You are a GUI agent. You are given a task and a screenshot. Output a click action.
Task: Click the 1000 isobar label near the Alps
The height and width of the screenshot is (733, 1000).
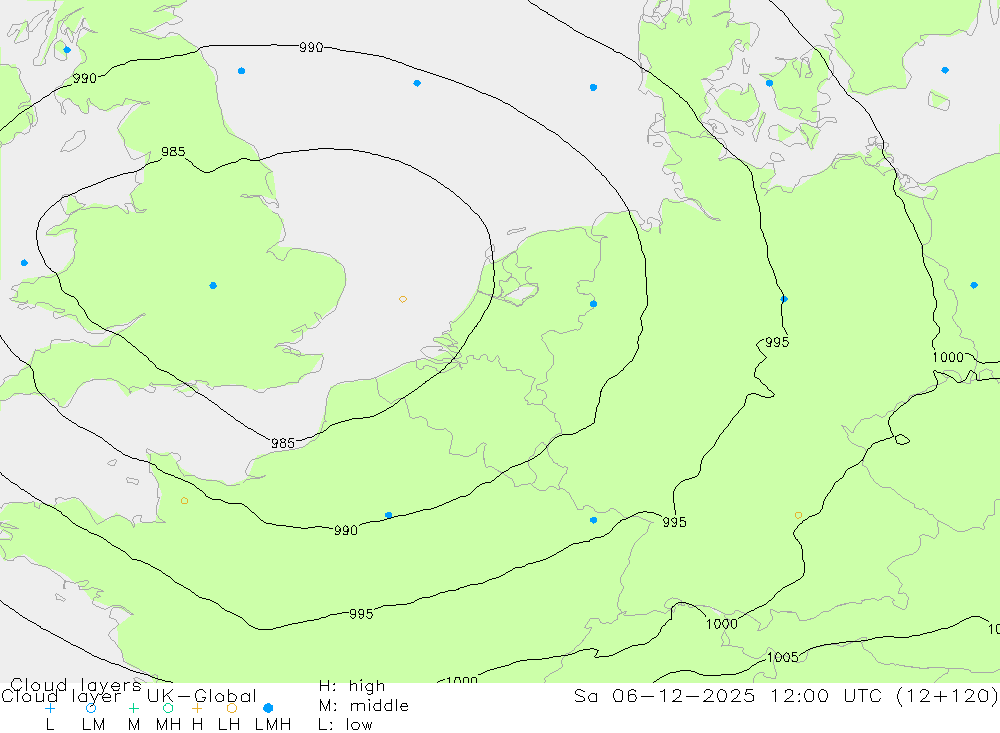[721, 624]
